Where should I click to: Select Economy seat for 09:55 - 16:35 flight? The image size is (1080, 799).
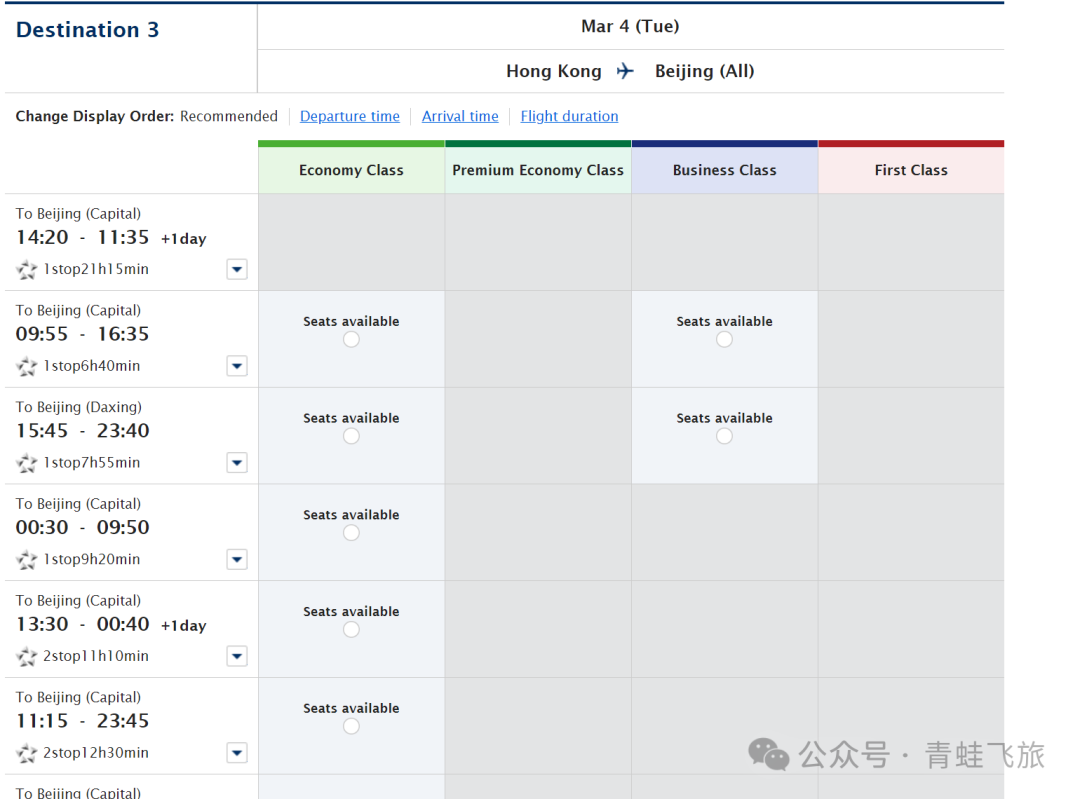351,340
